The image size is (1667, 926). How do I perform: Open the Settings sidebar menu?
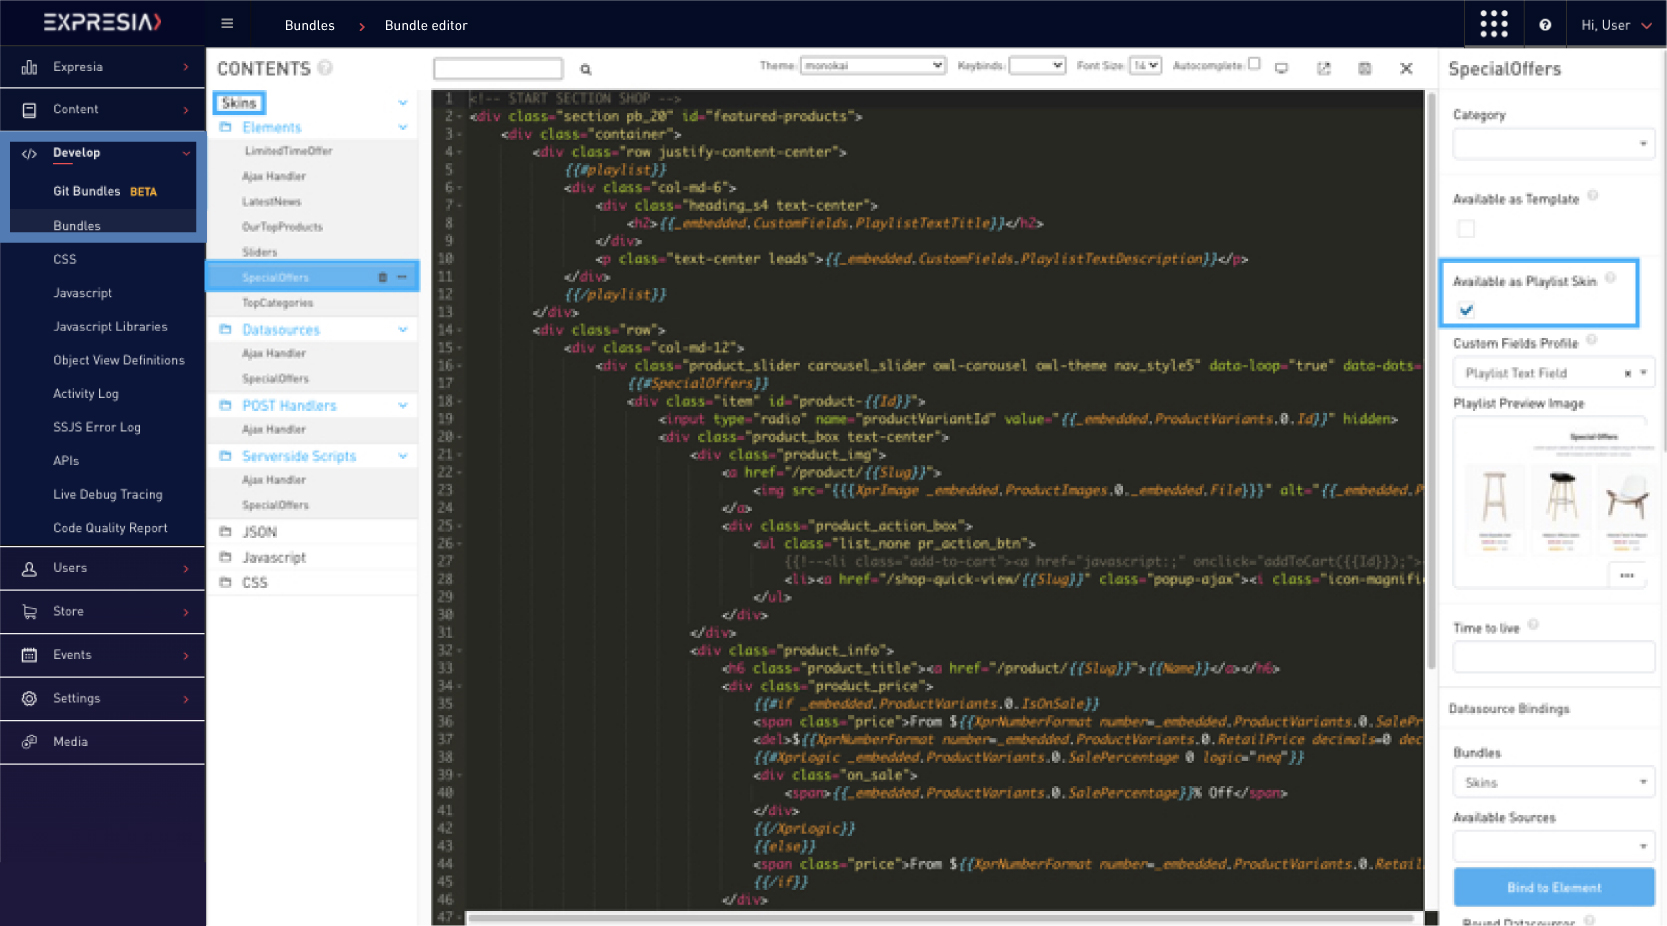(103, 698)
